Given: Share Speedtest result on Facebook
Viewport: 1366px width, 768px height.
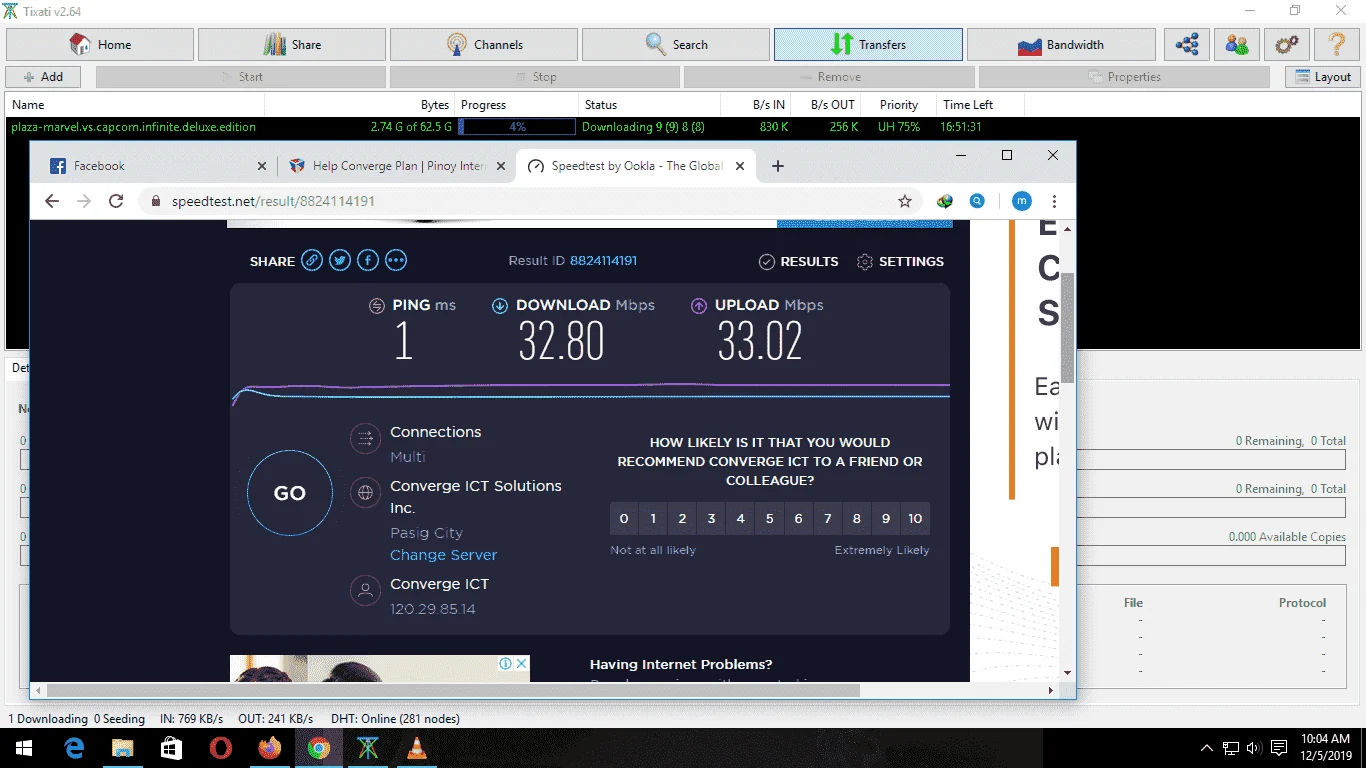Looking at the screenshot, I should tap(368, 261).
